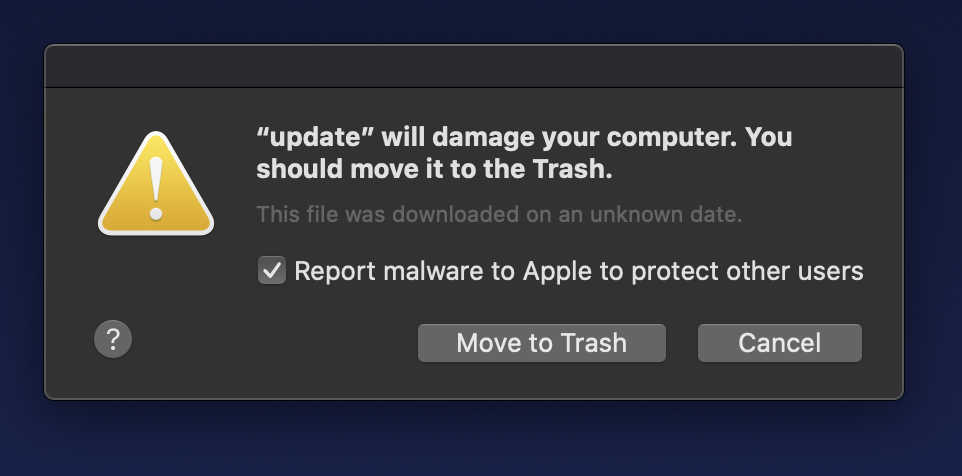Viewport: 962px width, 476px height.
Task: Click the gray circular help icon
Action: pyautogui.click(x=113, y=339)
